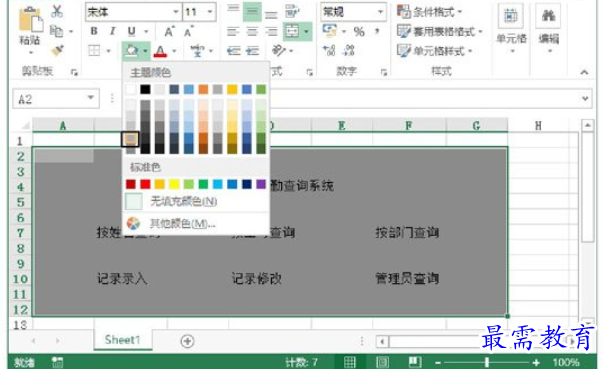The height and width of the screenshot is (369, 603).
Task: Pick black theme color swatch
Action: point(145,90)
